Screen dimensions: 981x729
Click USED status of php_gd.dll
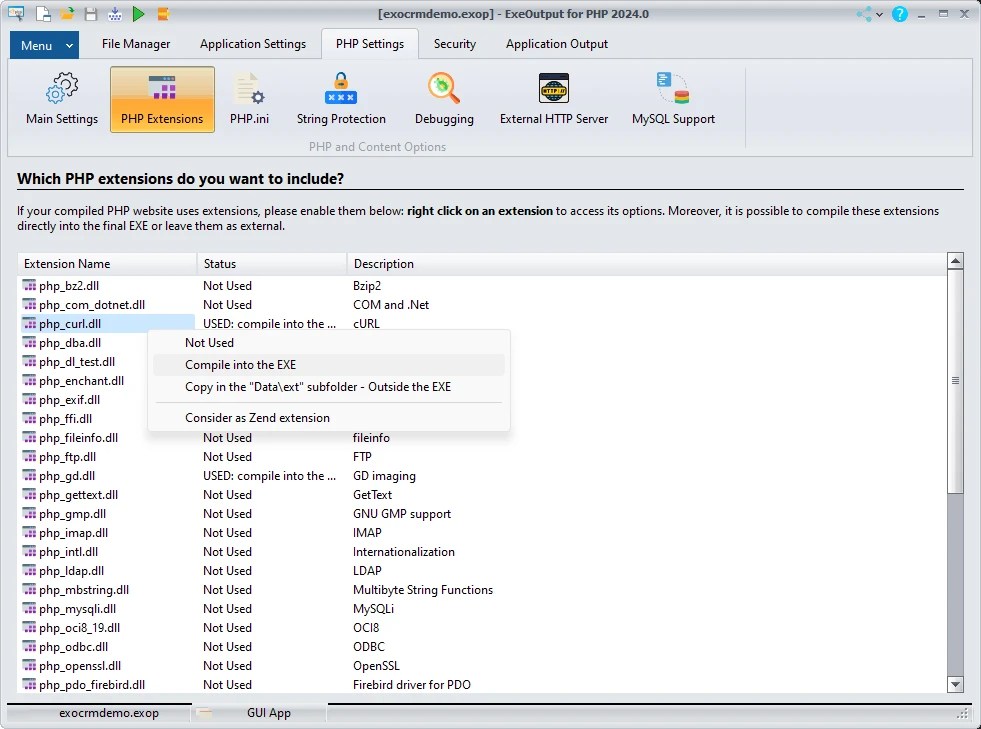[x=270, y=476]
